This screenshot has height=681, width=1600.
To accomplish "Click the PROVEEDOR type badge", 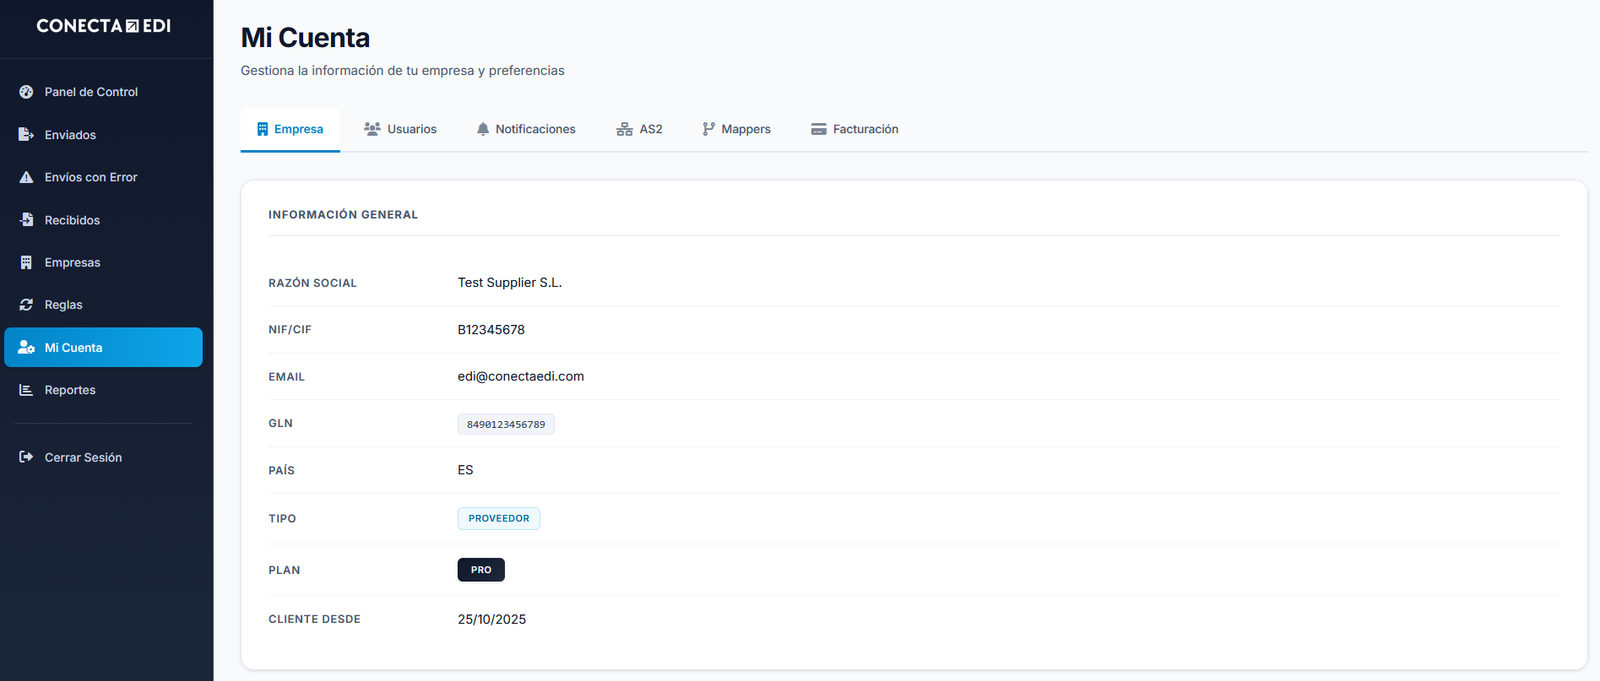I will (x=499, y=518).
